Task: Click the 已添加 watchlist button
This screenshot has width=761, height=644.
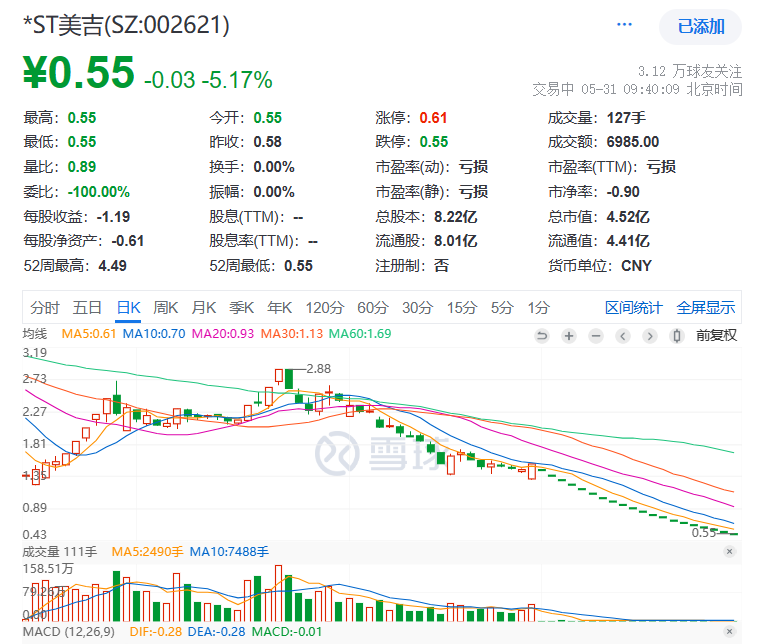Action: [x=701, y=27]
